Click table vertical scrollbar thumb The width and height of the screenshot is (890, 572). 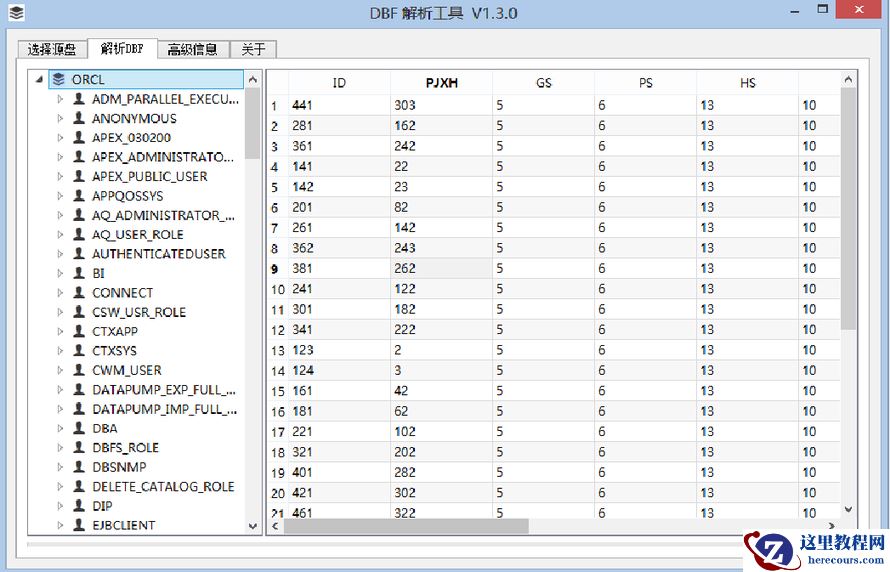point(848,209)
